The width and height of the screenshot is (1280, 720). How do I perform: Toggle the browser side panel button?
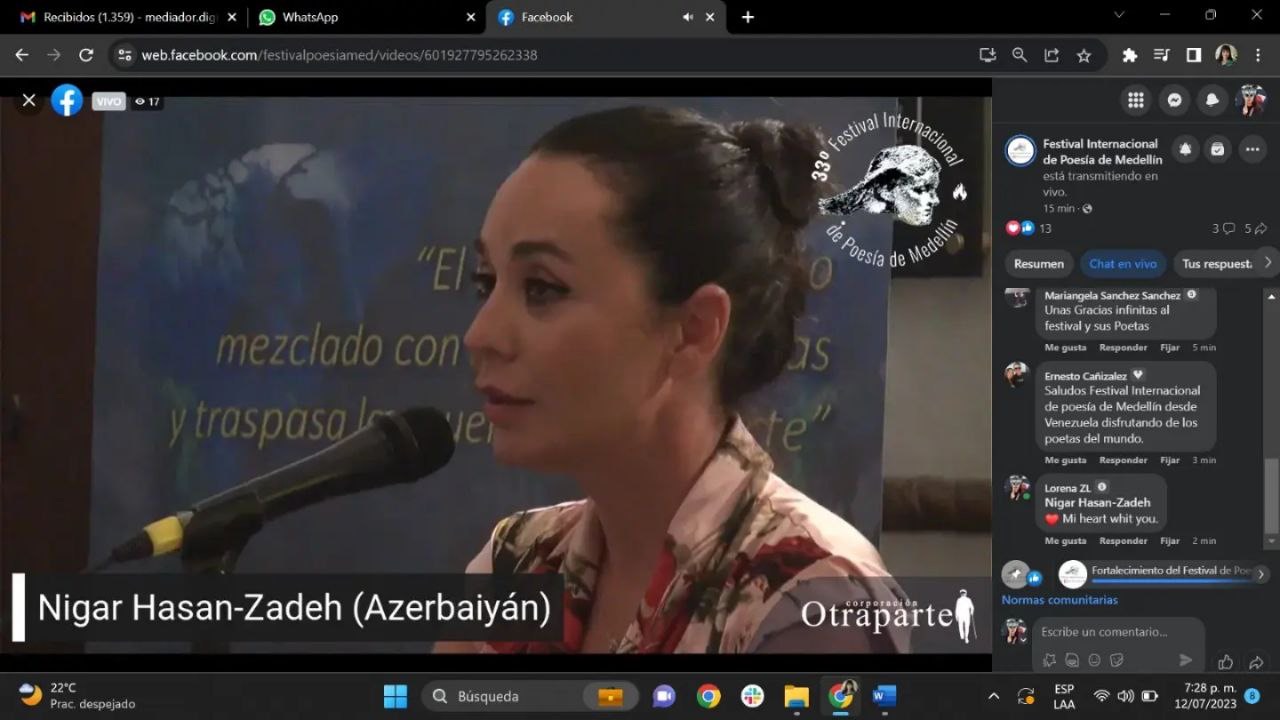pyautogui.click(x=1193, y=55)
